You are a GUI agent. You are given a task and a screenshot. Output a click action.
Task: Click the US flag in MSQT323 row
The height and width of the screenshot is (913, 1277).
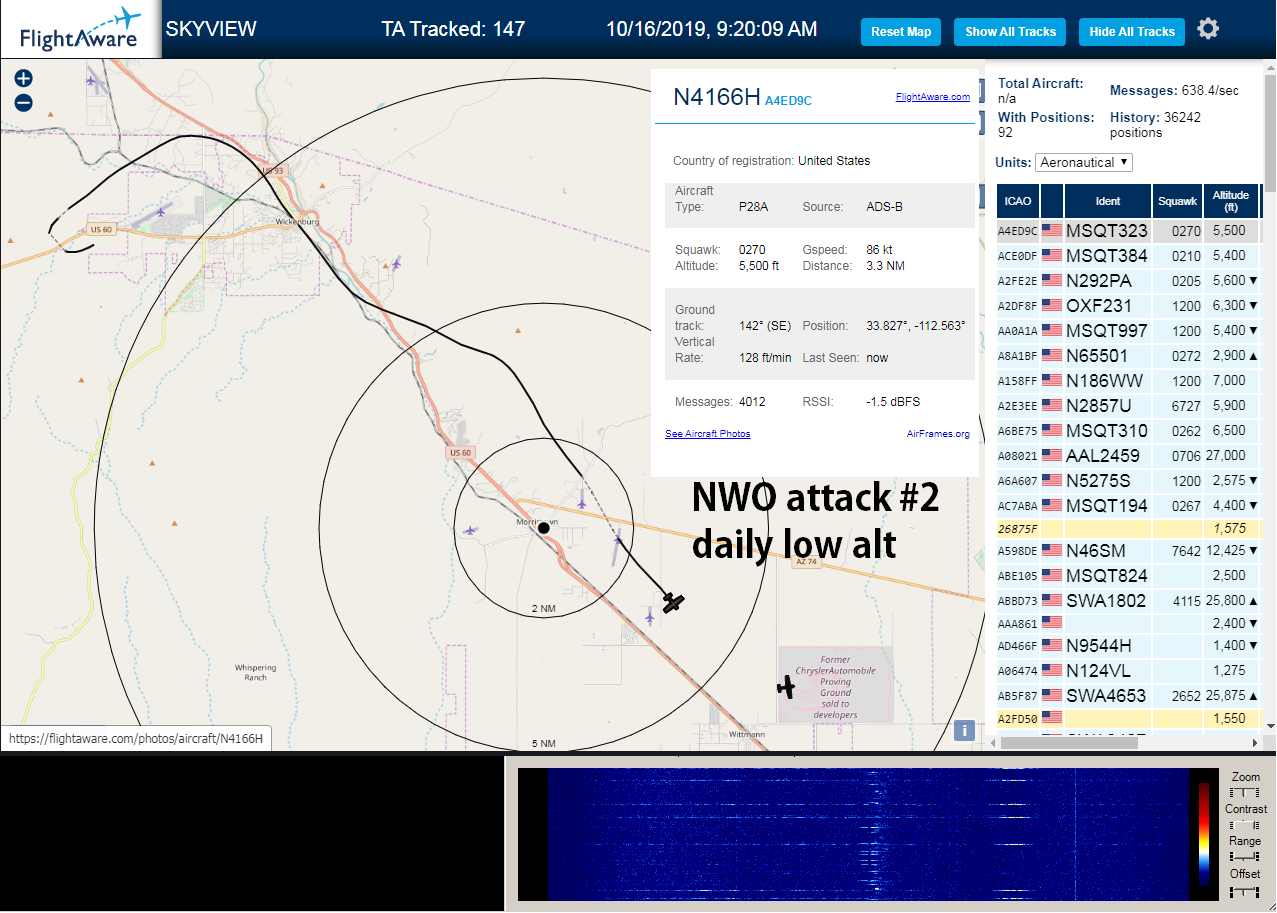click(x=1052, y=231)
